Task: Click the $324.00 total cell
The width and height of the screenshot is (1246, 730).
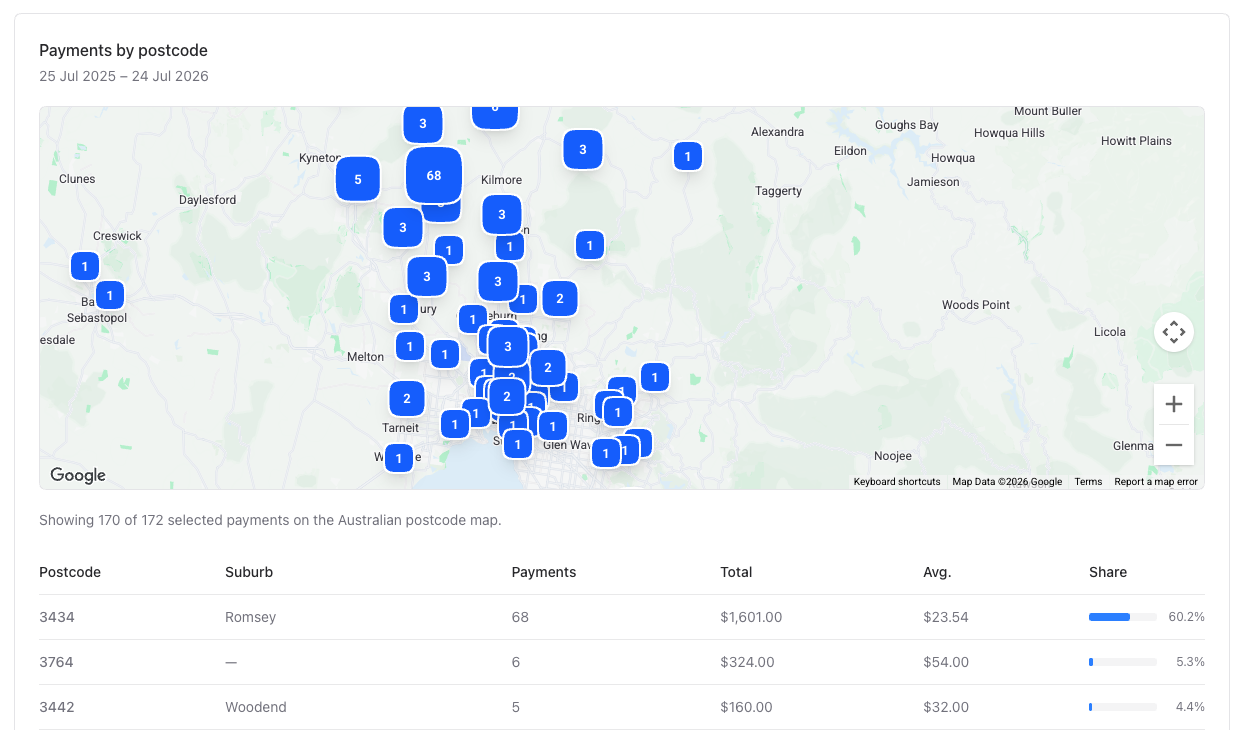Action: 747,662
